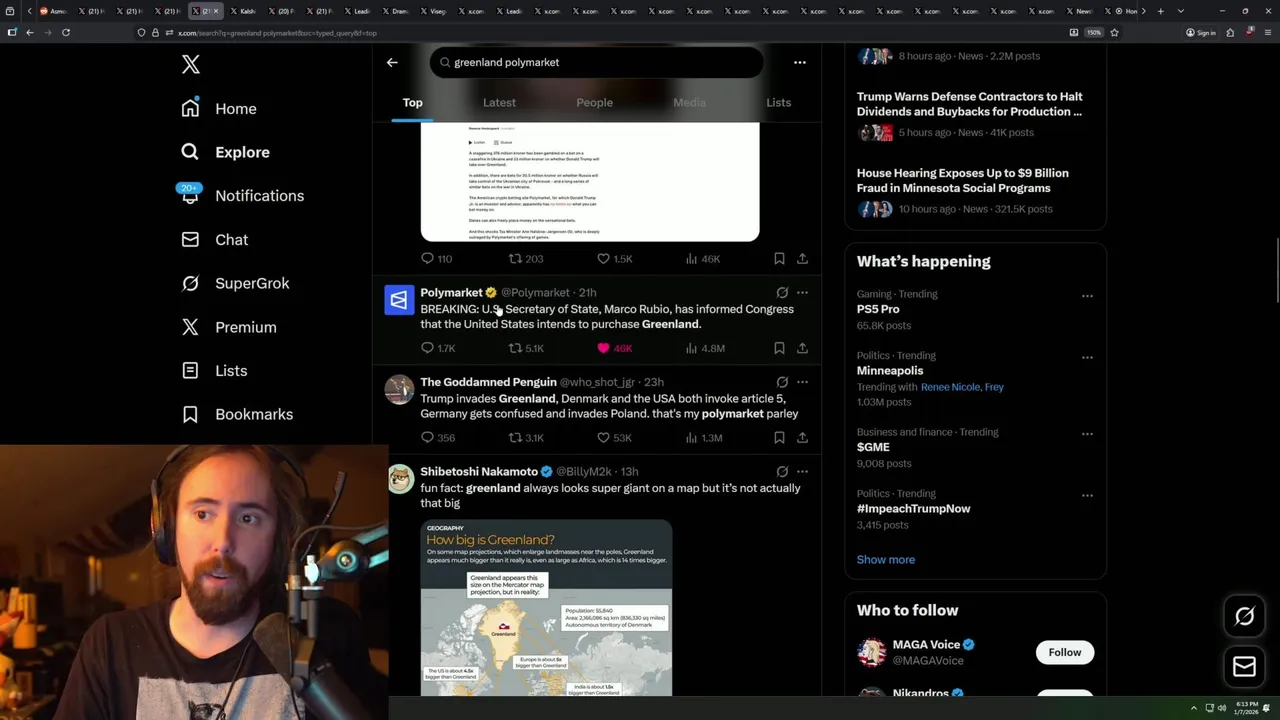Open more options on Shibetoshi Nakamoto post
1280x720 pixels.
[802, 471]
